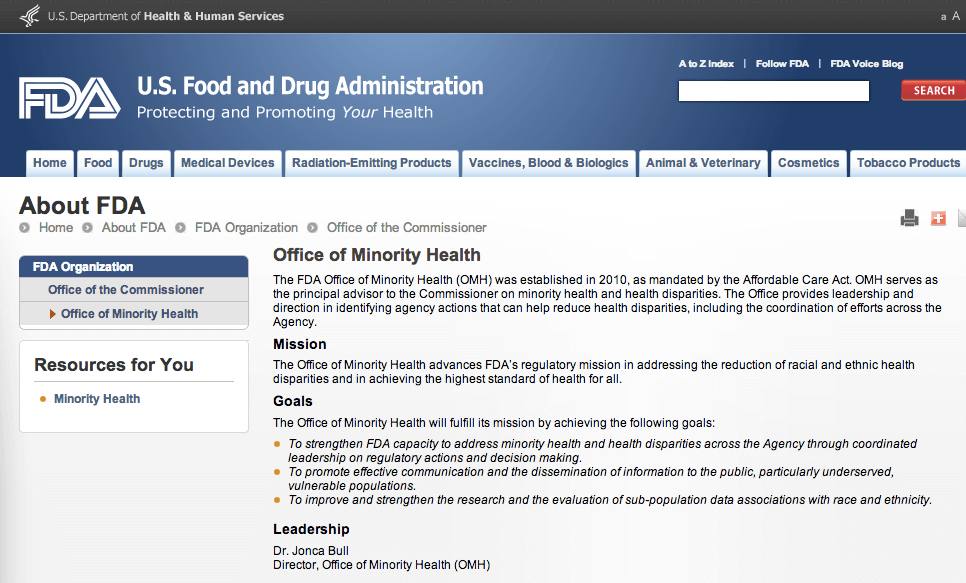Click the 'Mission' heading
Screen dimensions: 966x583
299,344
